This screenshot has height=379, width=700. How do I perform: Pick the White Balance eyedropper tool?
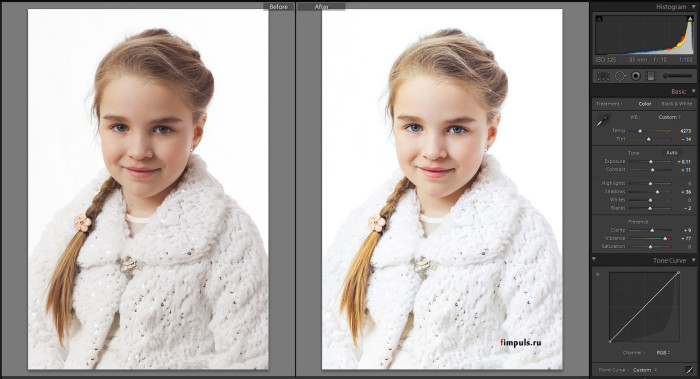(604, 120)
